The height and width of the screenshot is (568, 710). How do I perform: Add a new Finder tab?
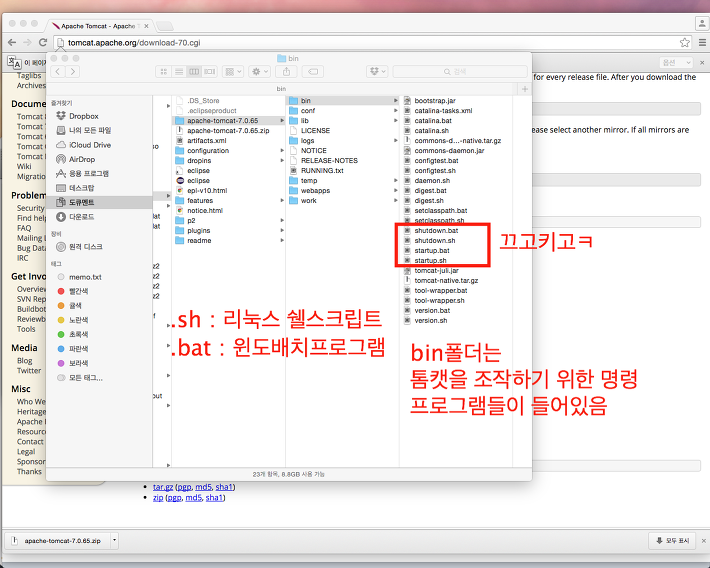[x=525, y=89]
